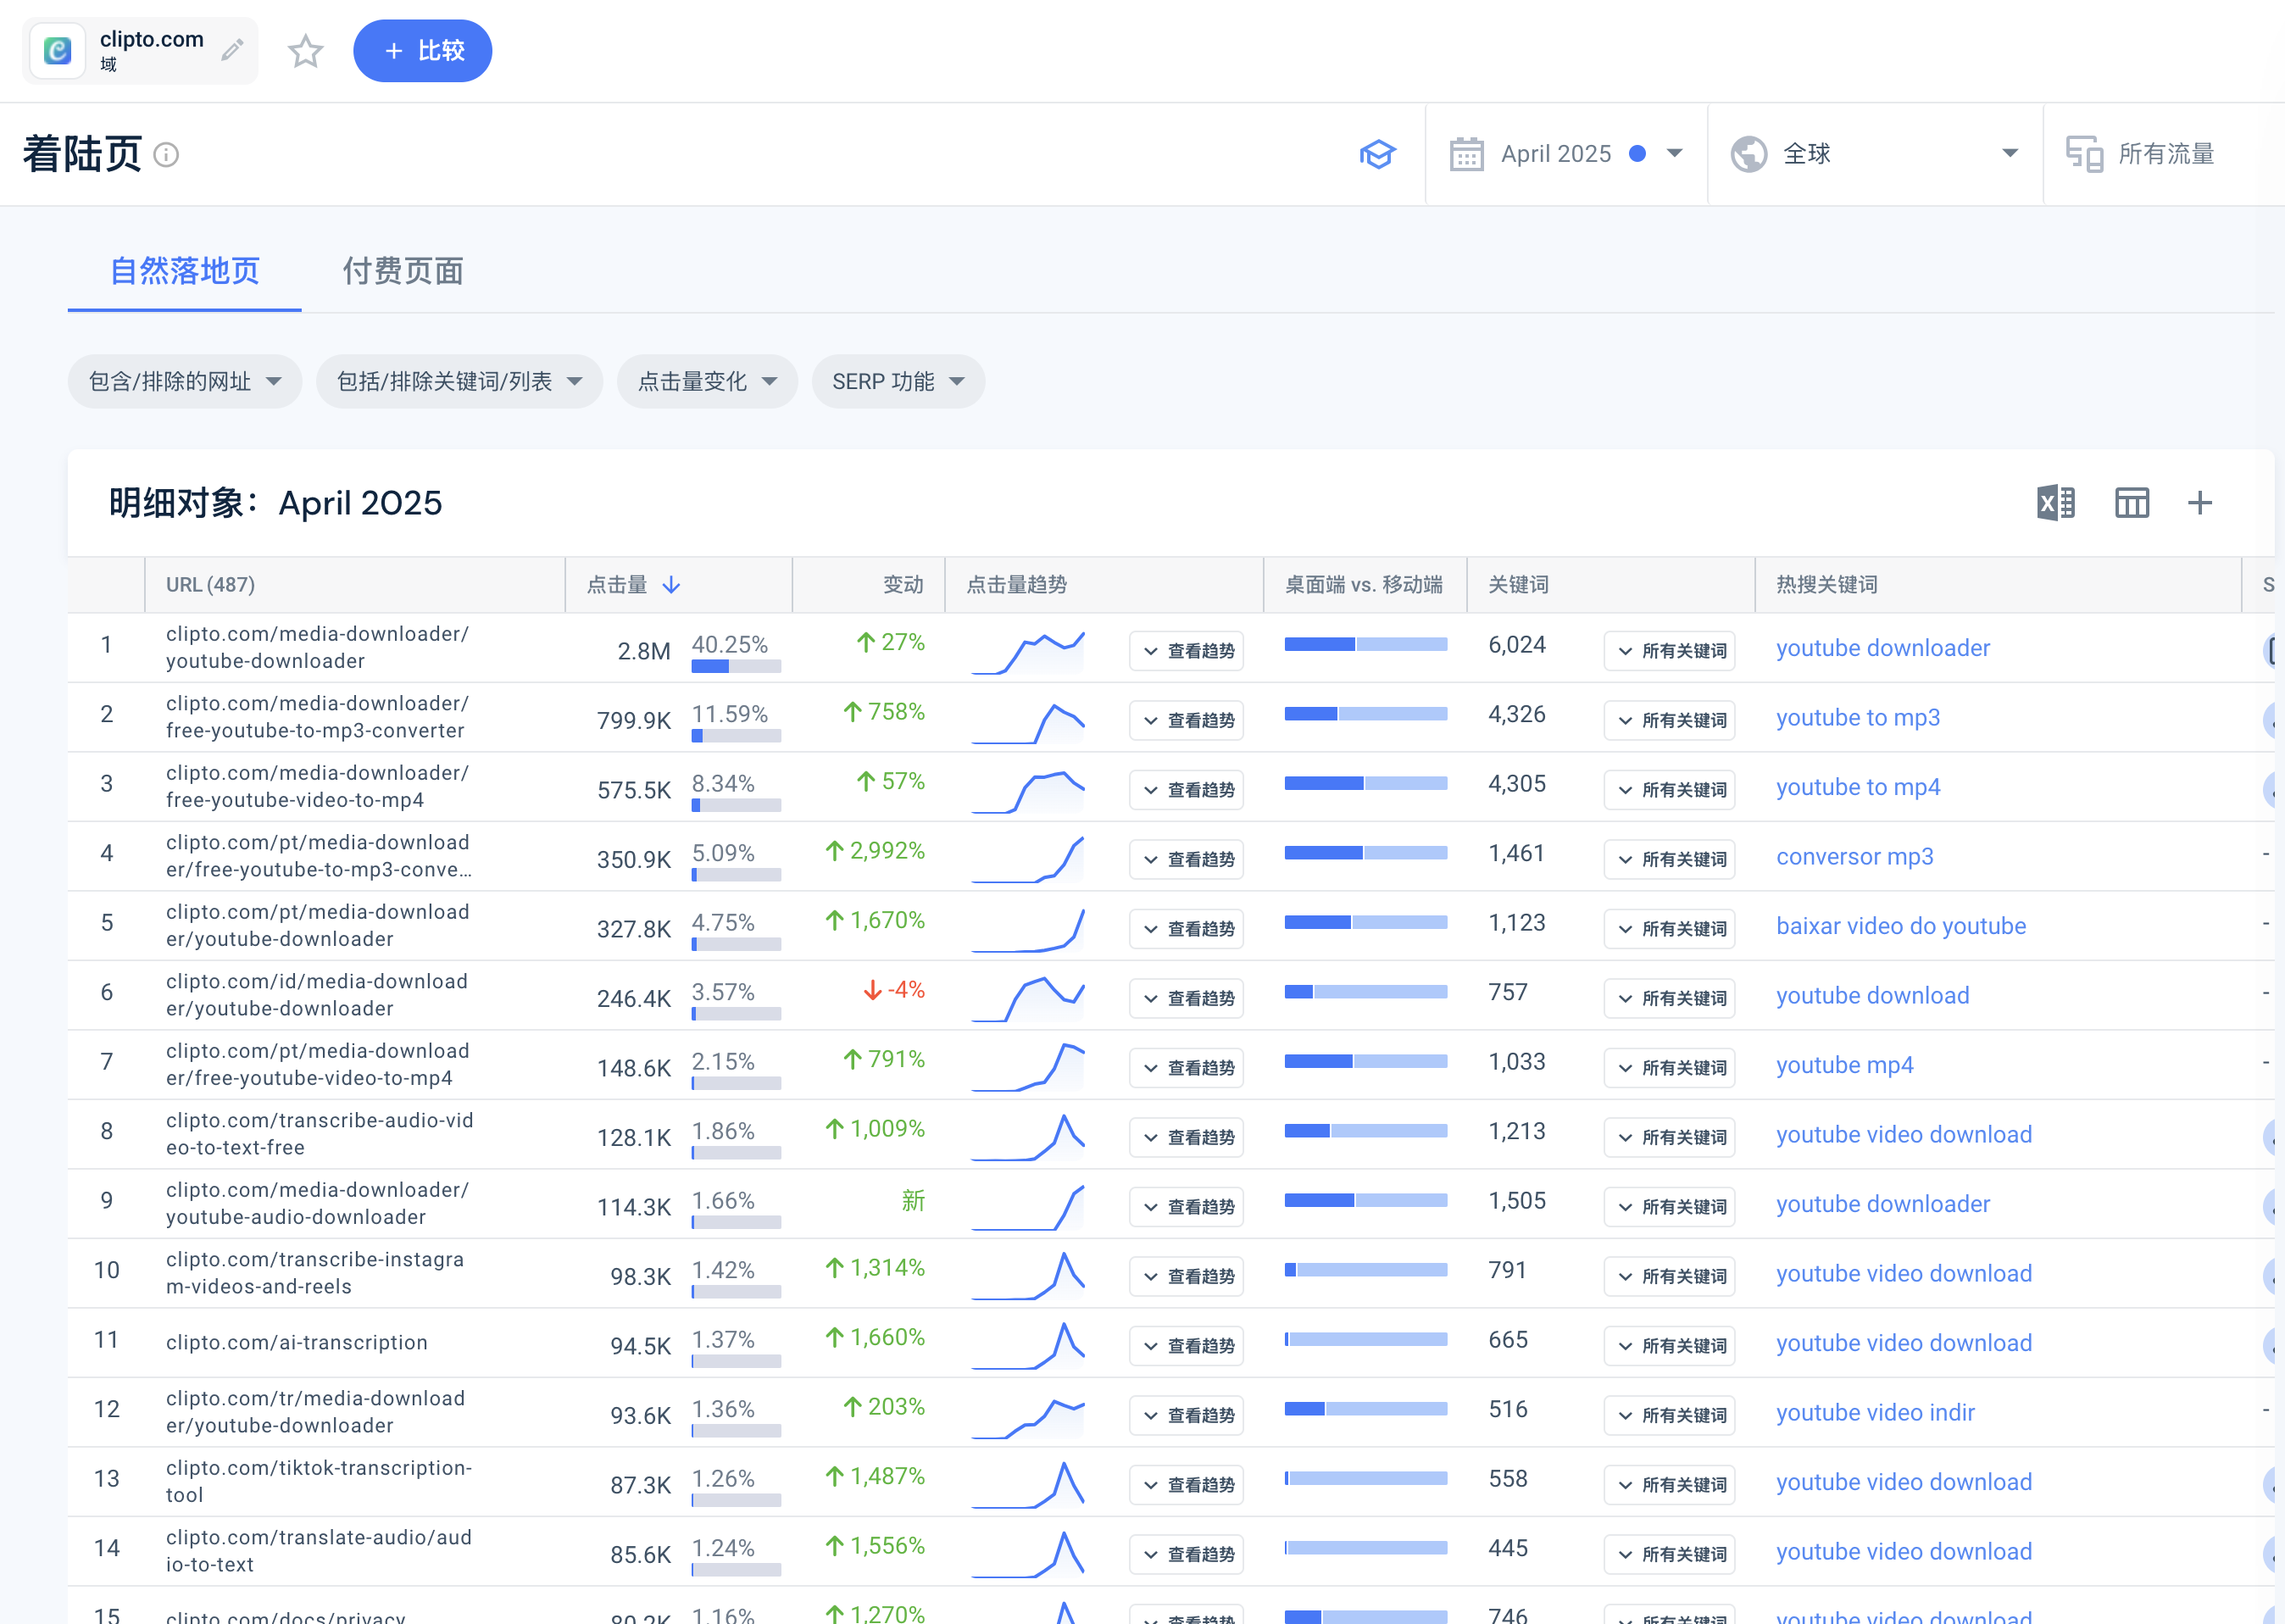
Task: Open URL clipto.com/media-downloader/youtube-downloader
Action: (317, 647)
